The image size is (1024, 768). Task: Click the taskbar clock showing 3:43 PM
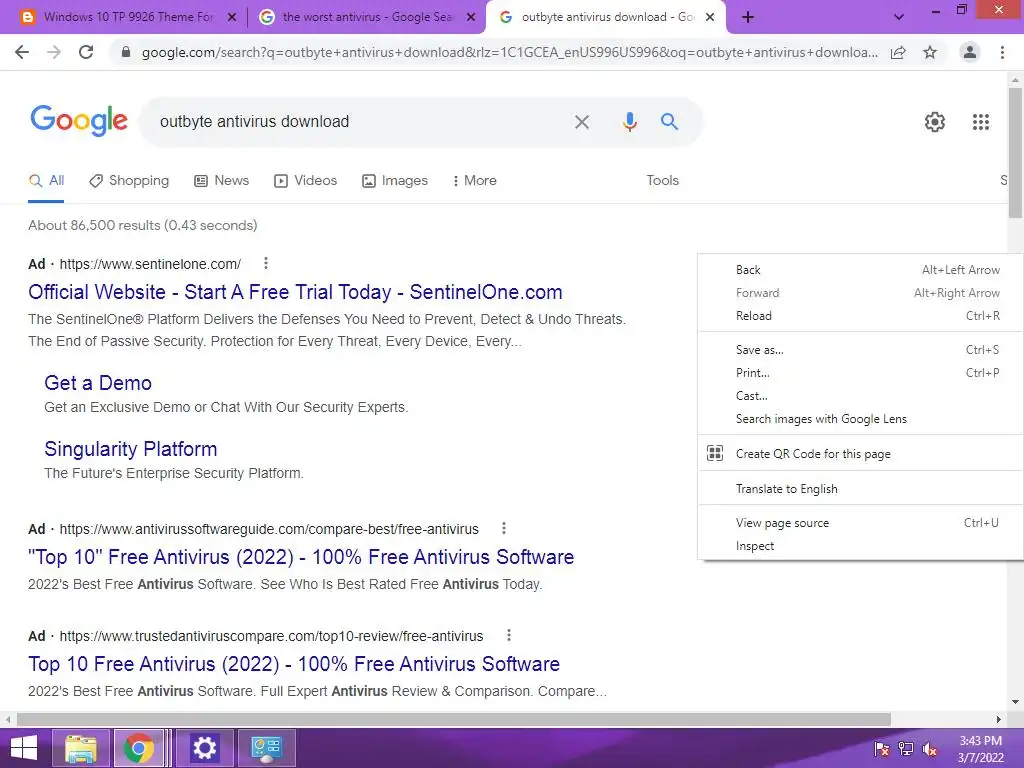980,749
